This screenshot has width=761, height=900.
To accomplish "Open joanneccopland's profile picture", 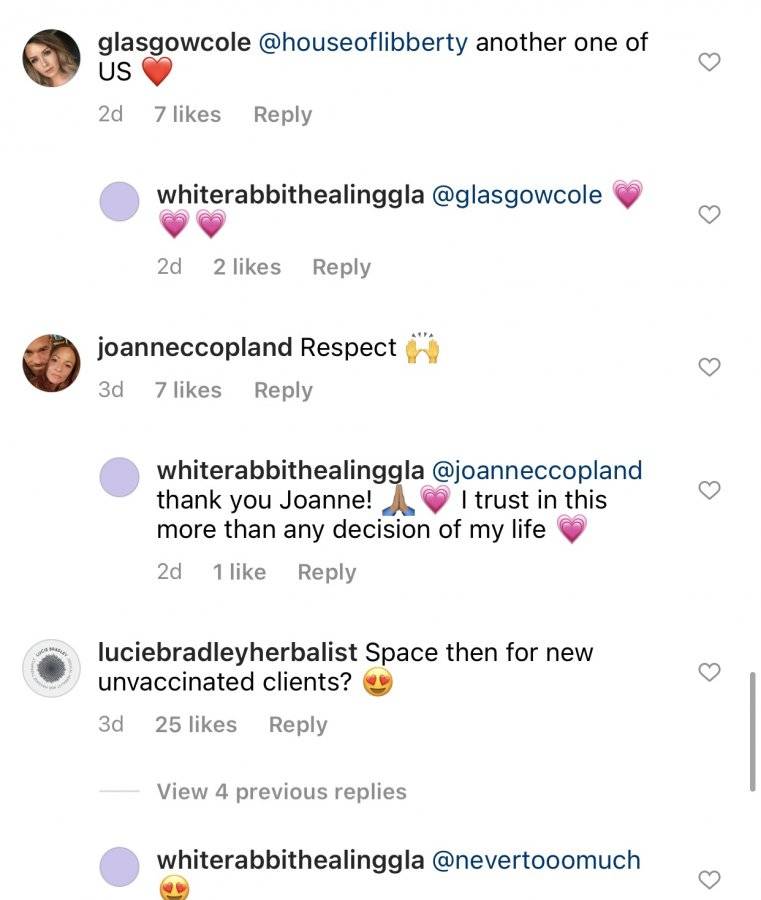I will pos(51,363).
